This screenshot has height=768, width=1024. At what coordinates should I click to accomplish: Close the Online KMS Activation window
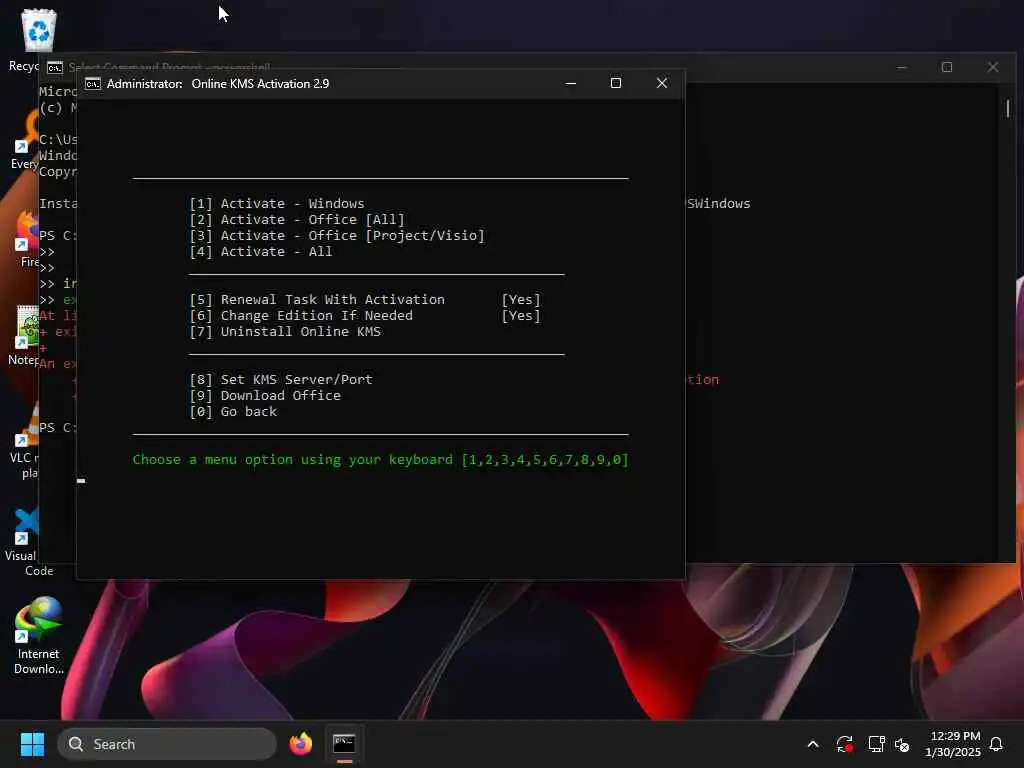[662, 83]
